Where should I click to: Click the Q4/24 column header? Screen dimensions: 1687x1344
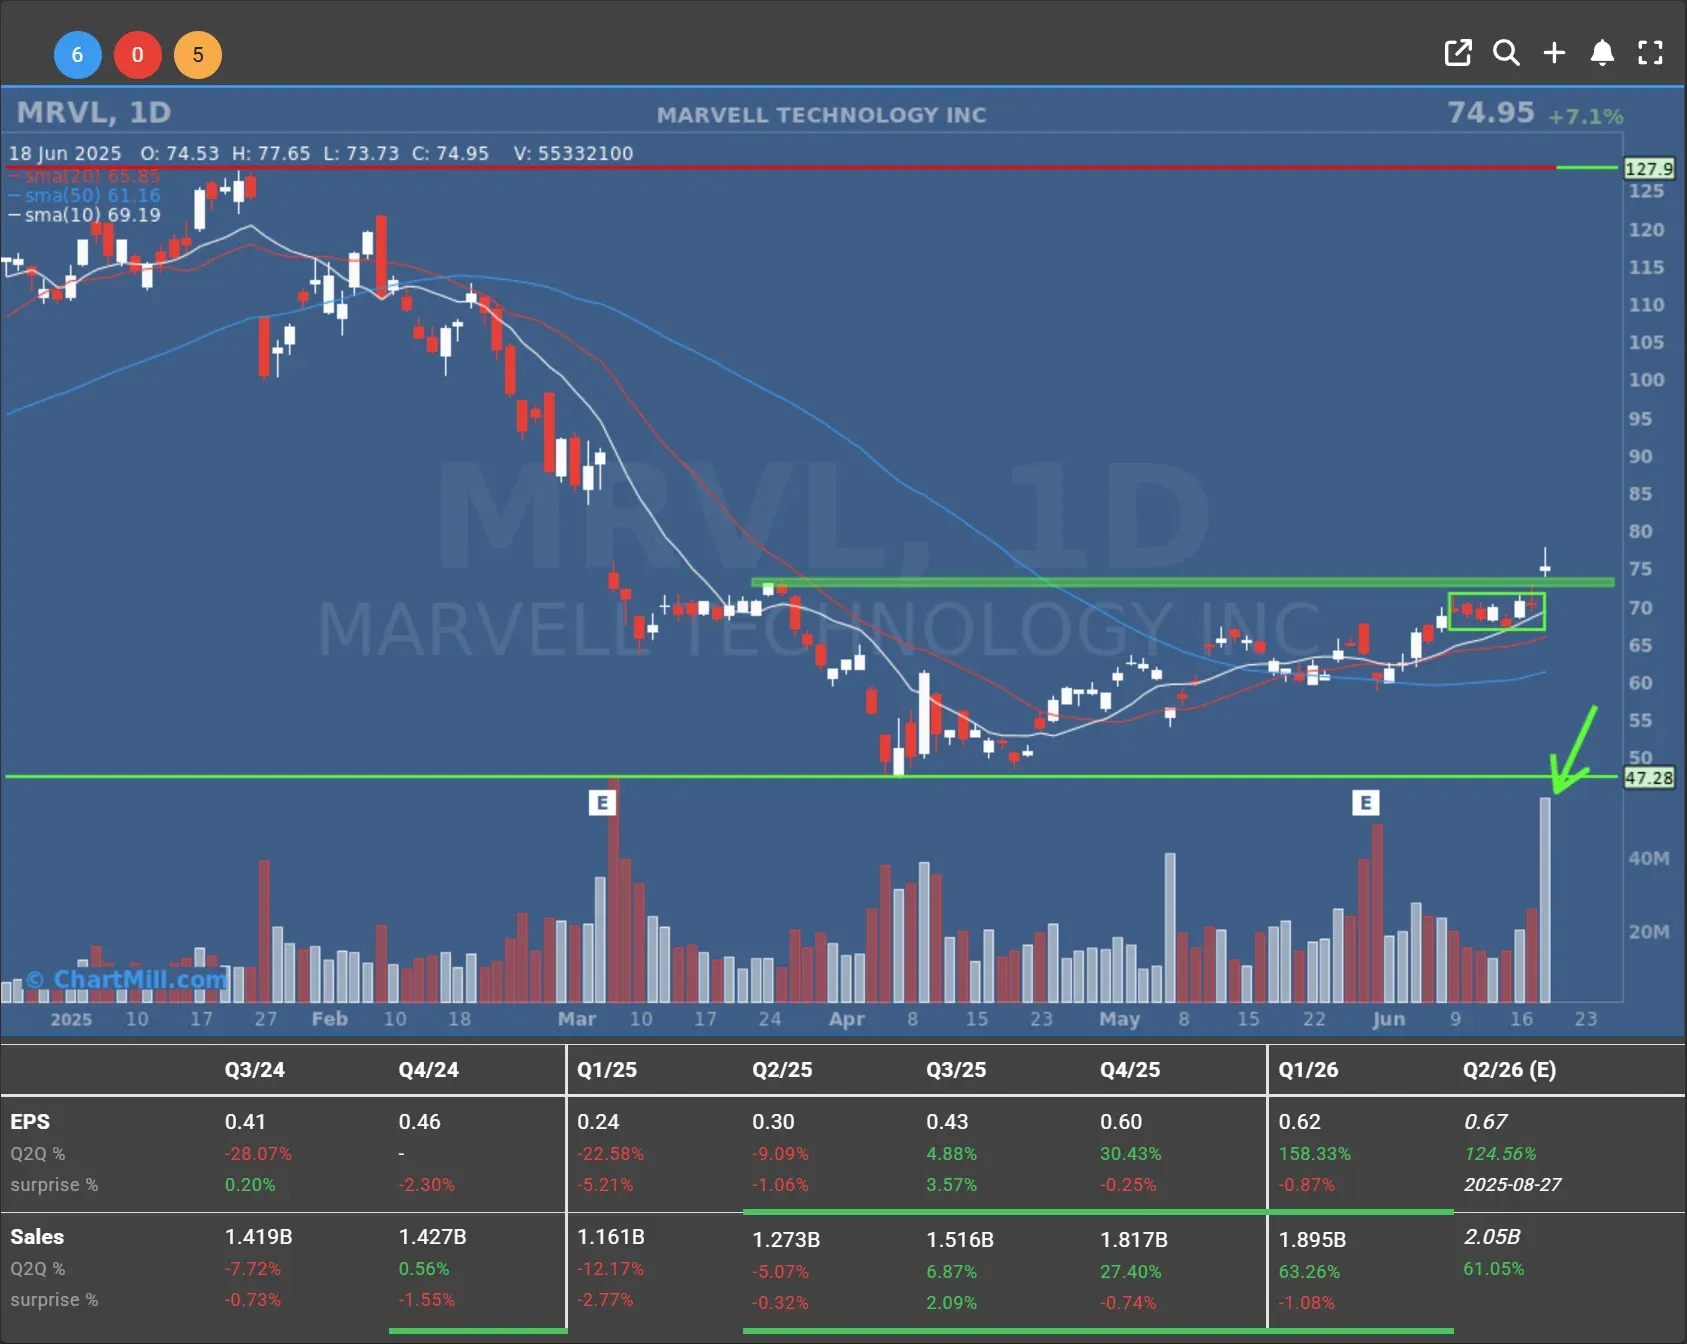pyautogui.click(x=429, y=1069)
